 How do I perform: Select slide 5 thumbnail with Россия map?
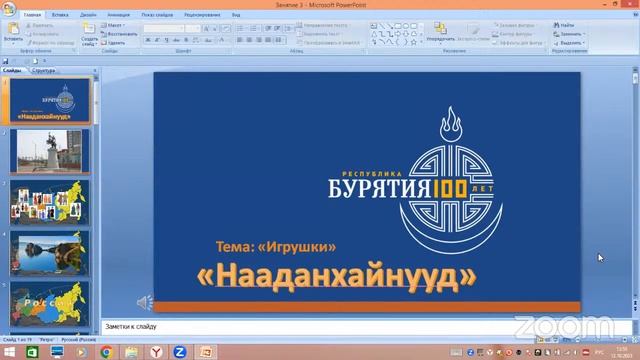(50, 304)
